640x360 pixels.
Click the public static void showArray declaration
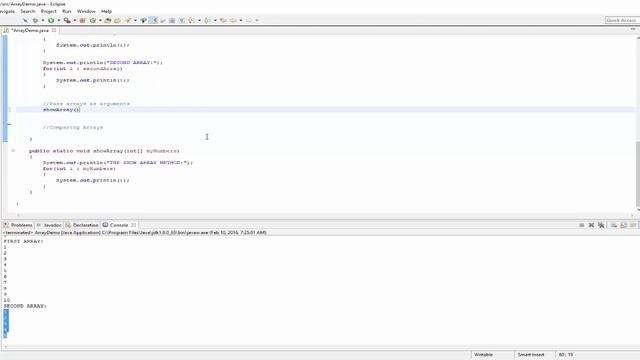[104, 151]
